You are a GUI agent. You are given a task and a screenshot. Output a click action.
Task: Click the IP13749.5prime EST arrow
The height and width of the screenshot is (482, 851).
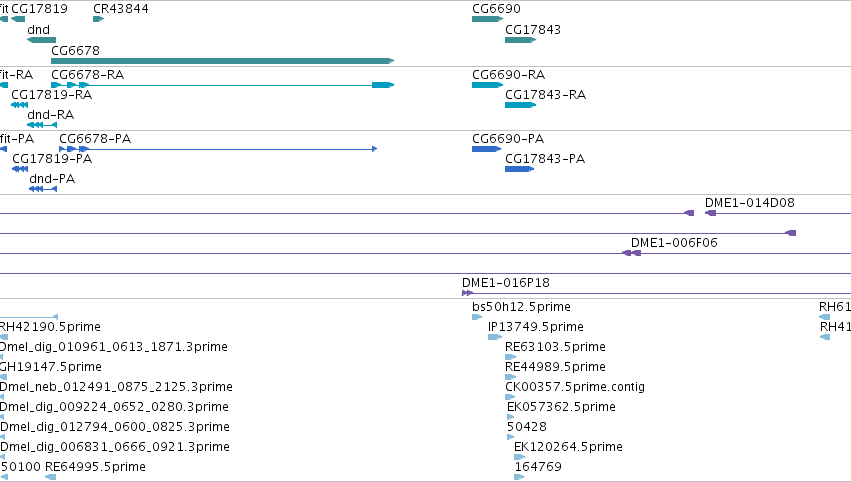coord(494,337)
